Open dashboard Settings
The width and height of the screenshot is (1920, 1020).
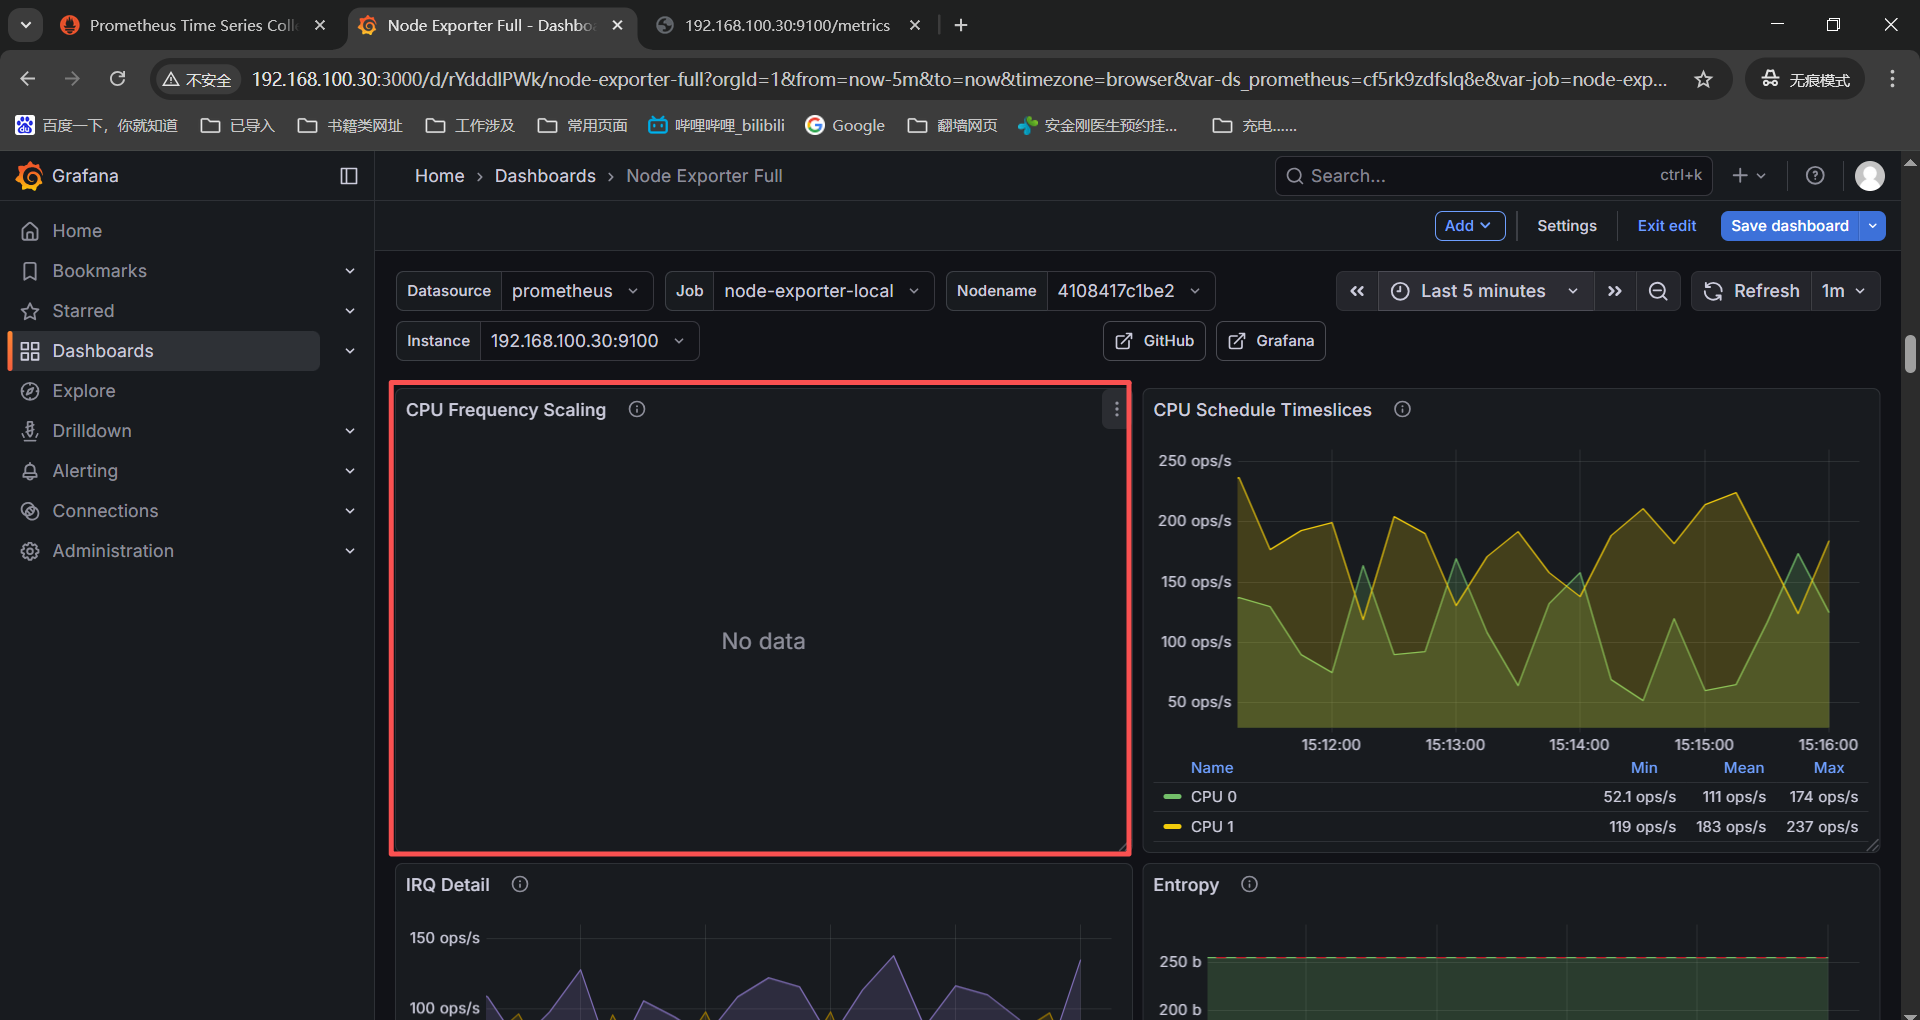[1566, 226]
